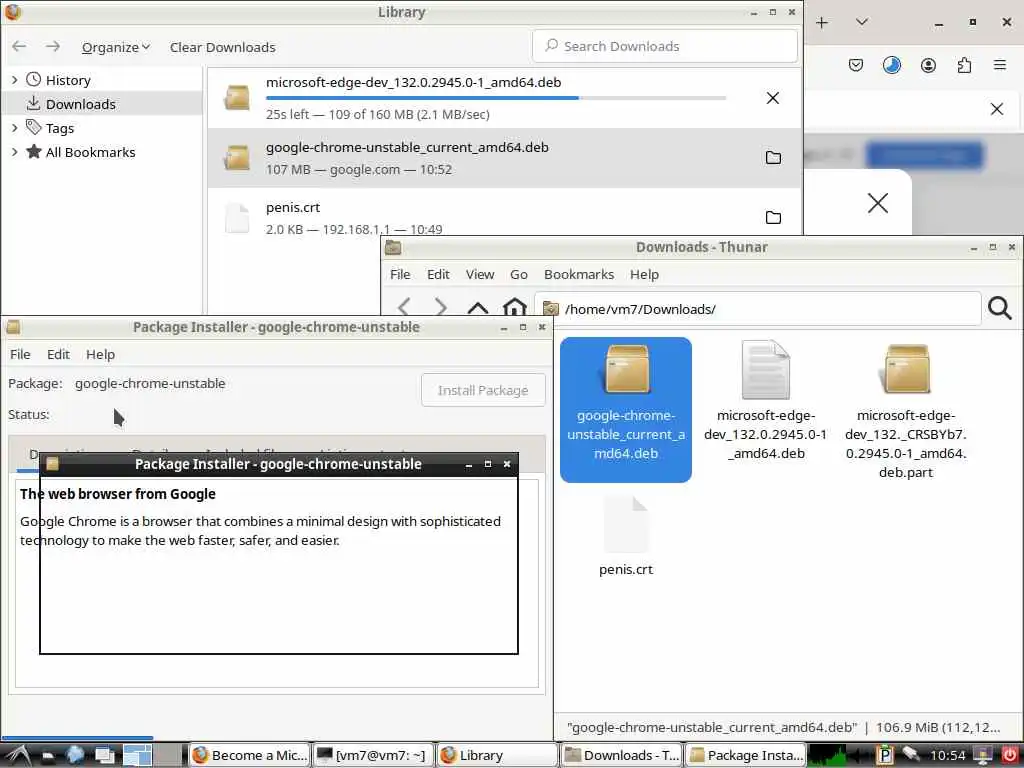Open the web browser globe launcher in taskbar

[75, 755]
